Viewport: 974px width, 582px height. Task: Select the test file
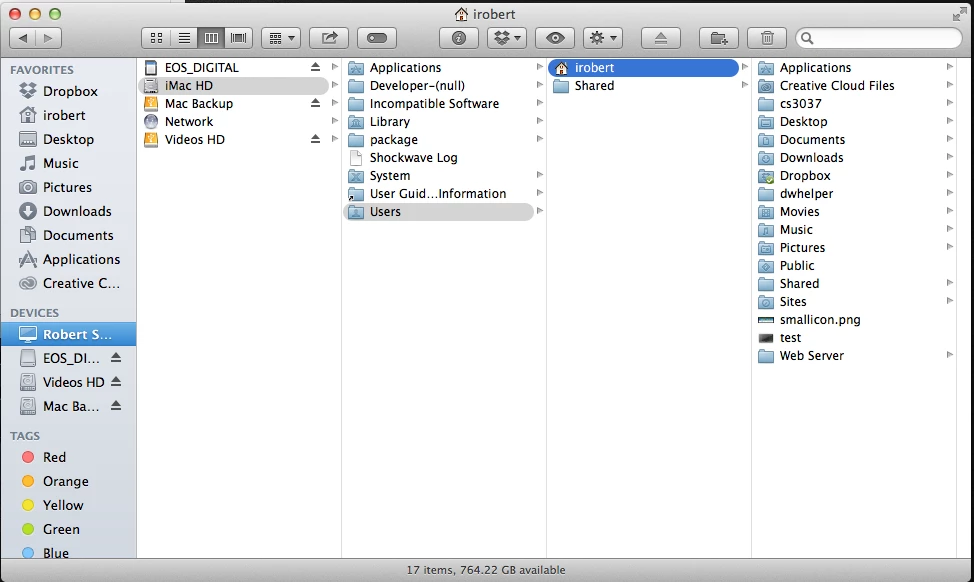pyautogui.click(x=849, y=338)
